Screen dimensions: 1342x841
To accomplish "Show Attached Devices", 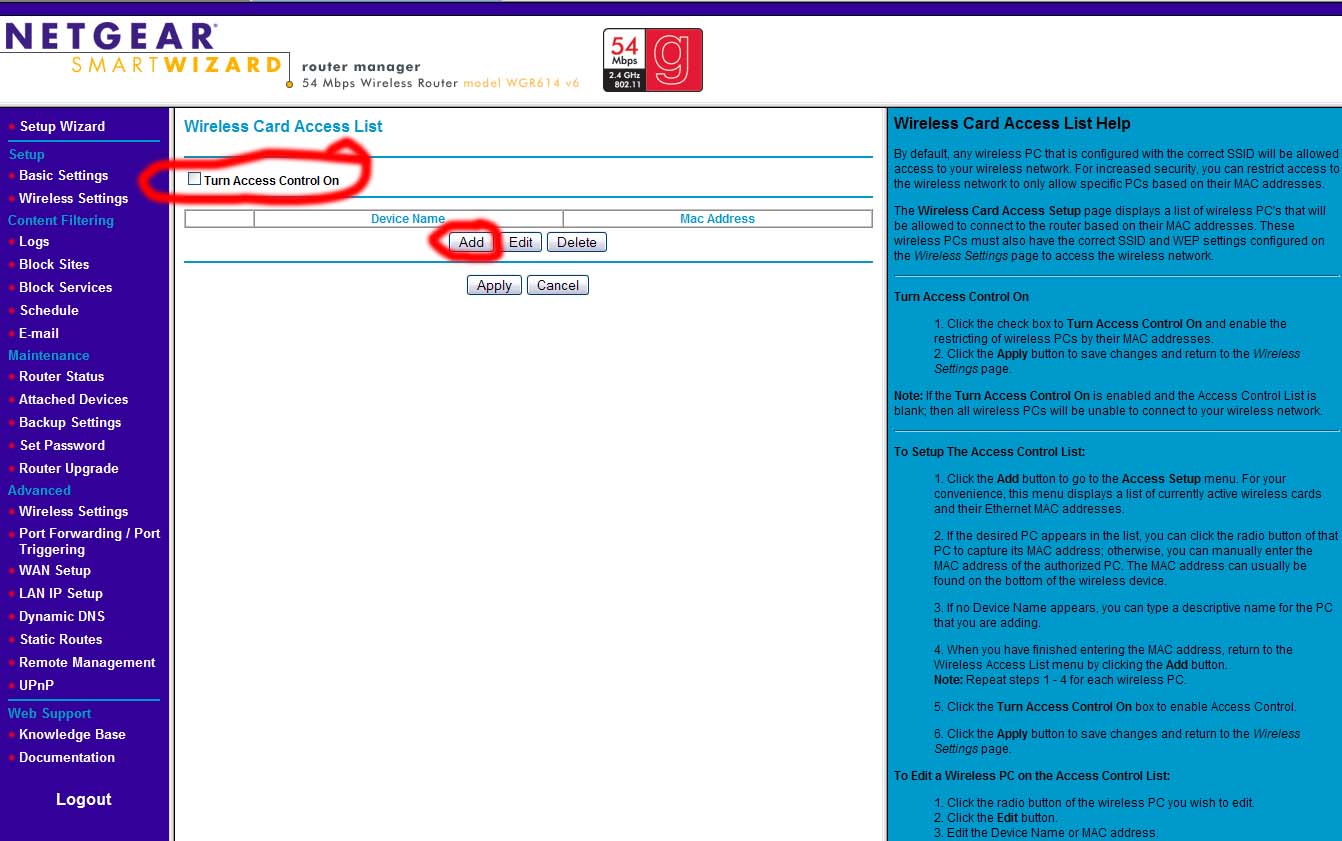I will point(73,399).
